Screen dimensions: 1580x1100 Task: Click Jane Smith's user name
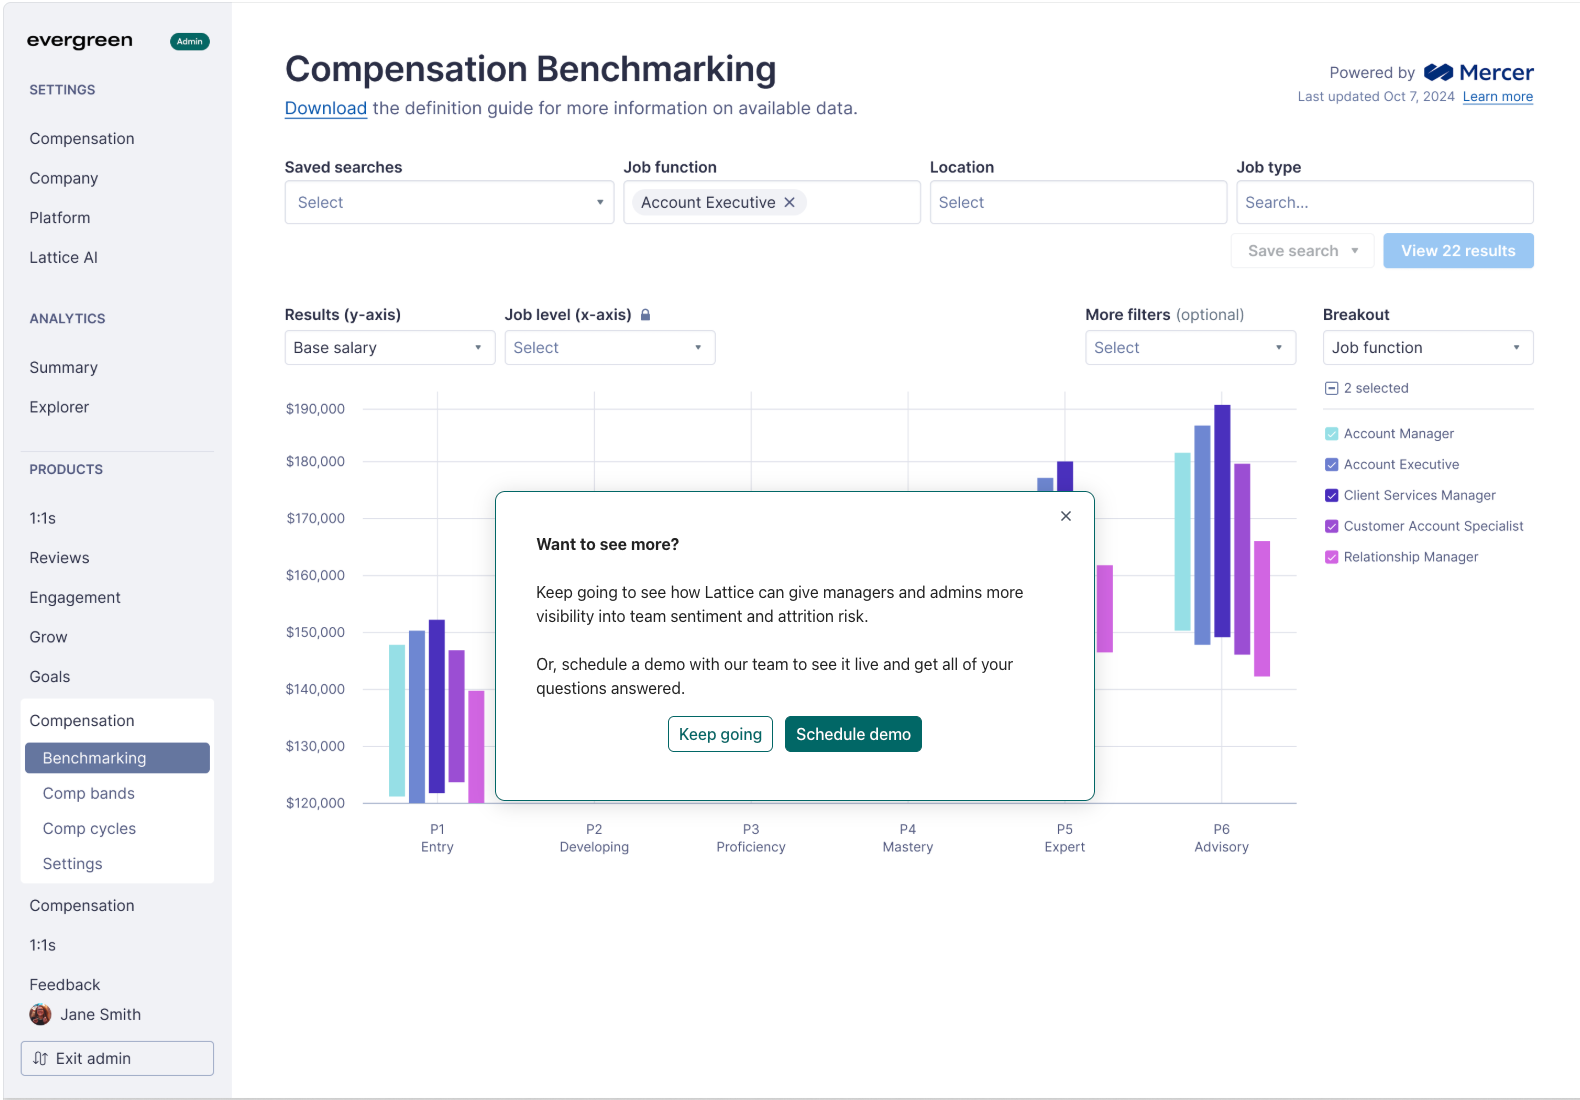point(101,1015)
